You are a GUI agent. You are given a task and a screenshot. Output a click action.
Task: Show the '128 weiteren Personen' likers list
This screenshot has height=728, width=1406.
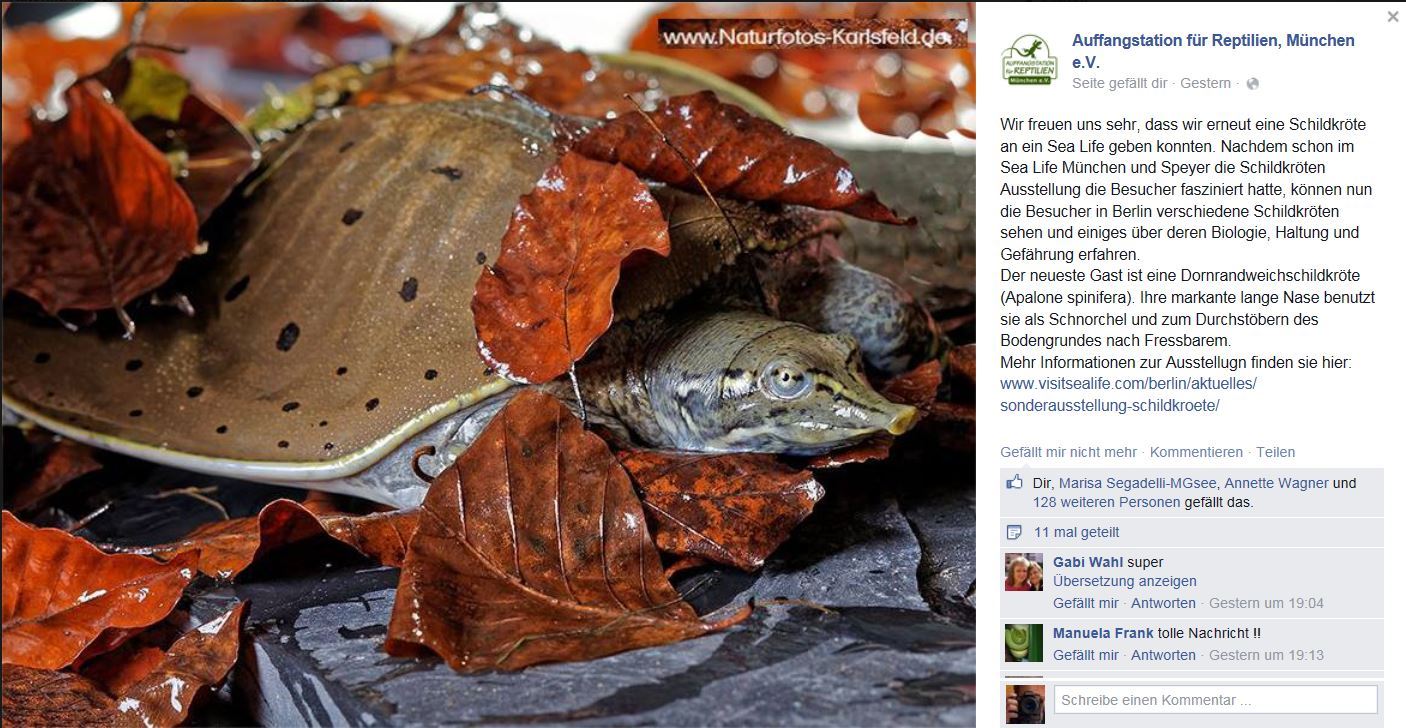tap(1107, 502)
